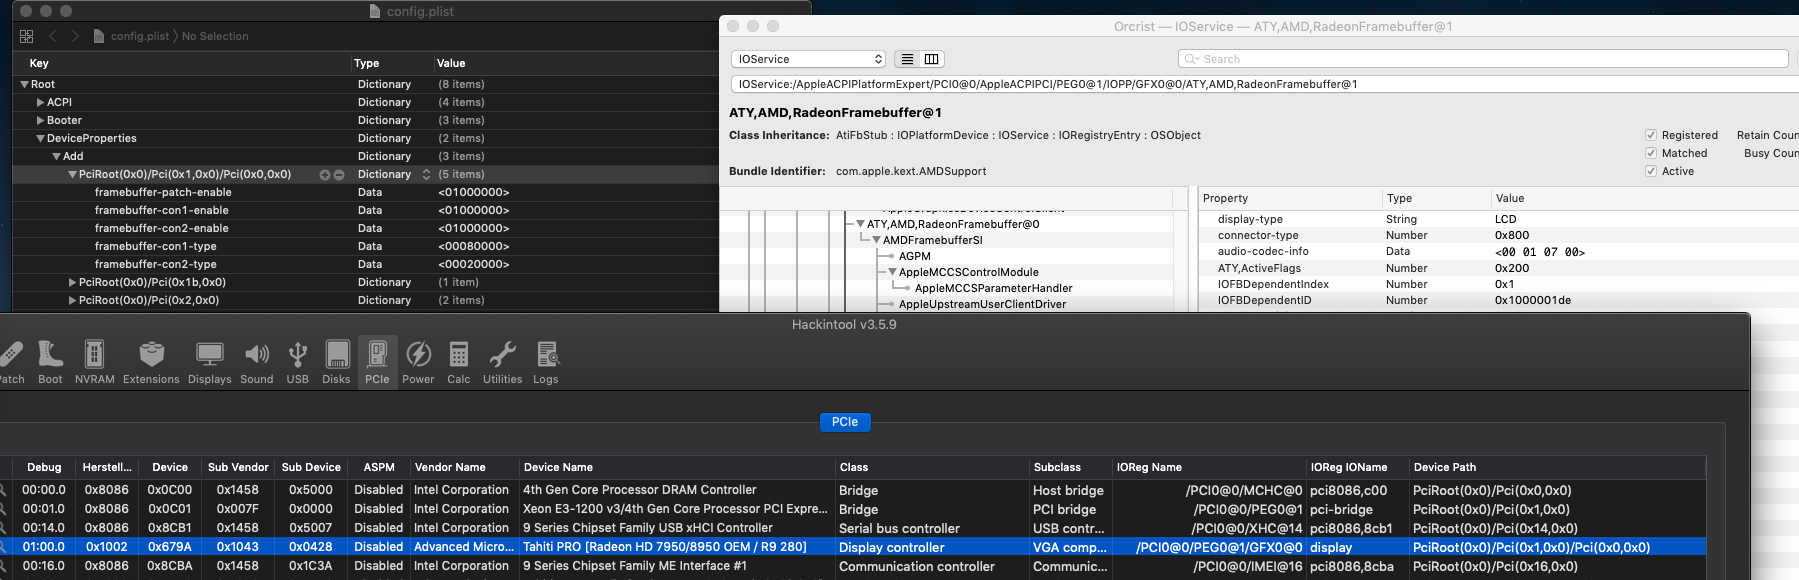Select the connector-type property row
Image resolution: width=1799 pixels, height=580 pixels.
coord(1498,235)
